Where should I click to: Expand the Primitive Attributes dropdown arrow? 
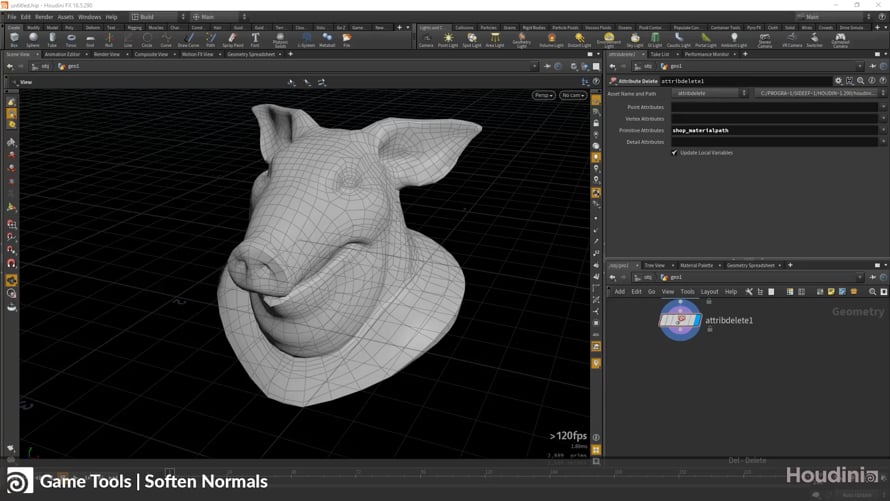point(883,130)
